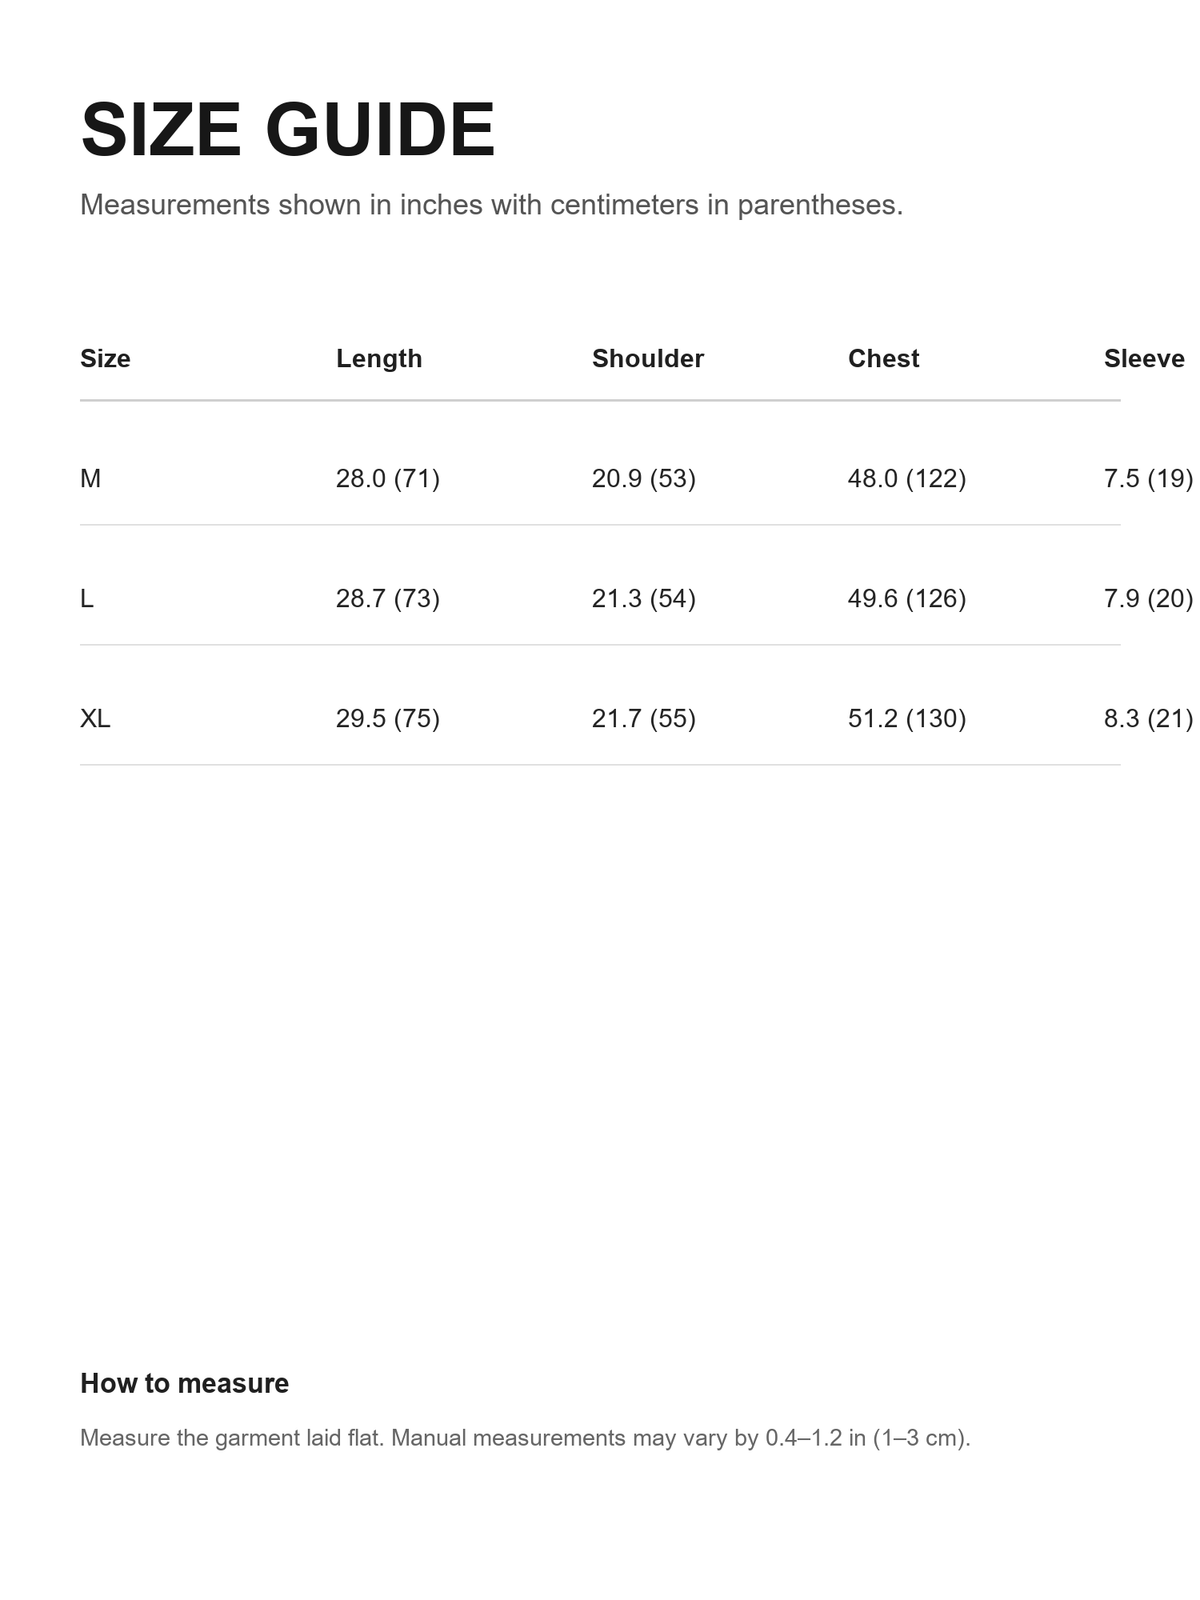Click the XL chest value 51.2 (130)
The image size is (1200, 1600).
point(907,719)
